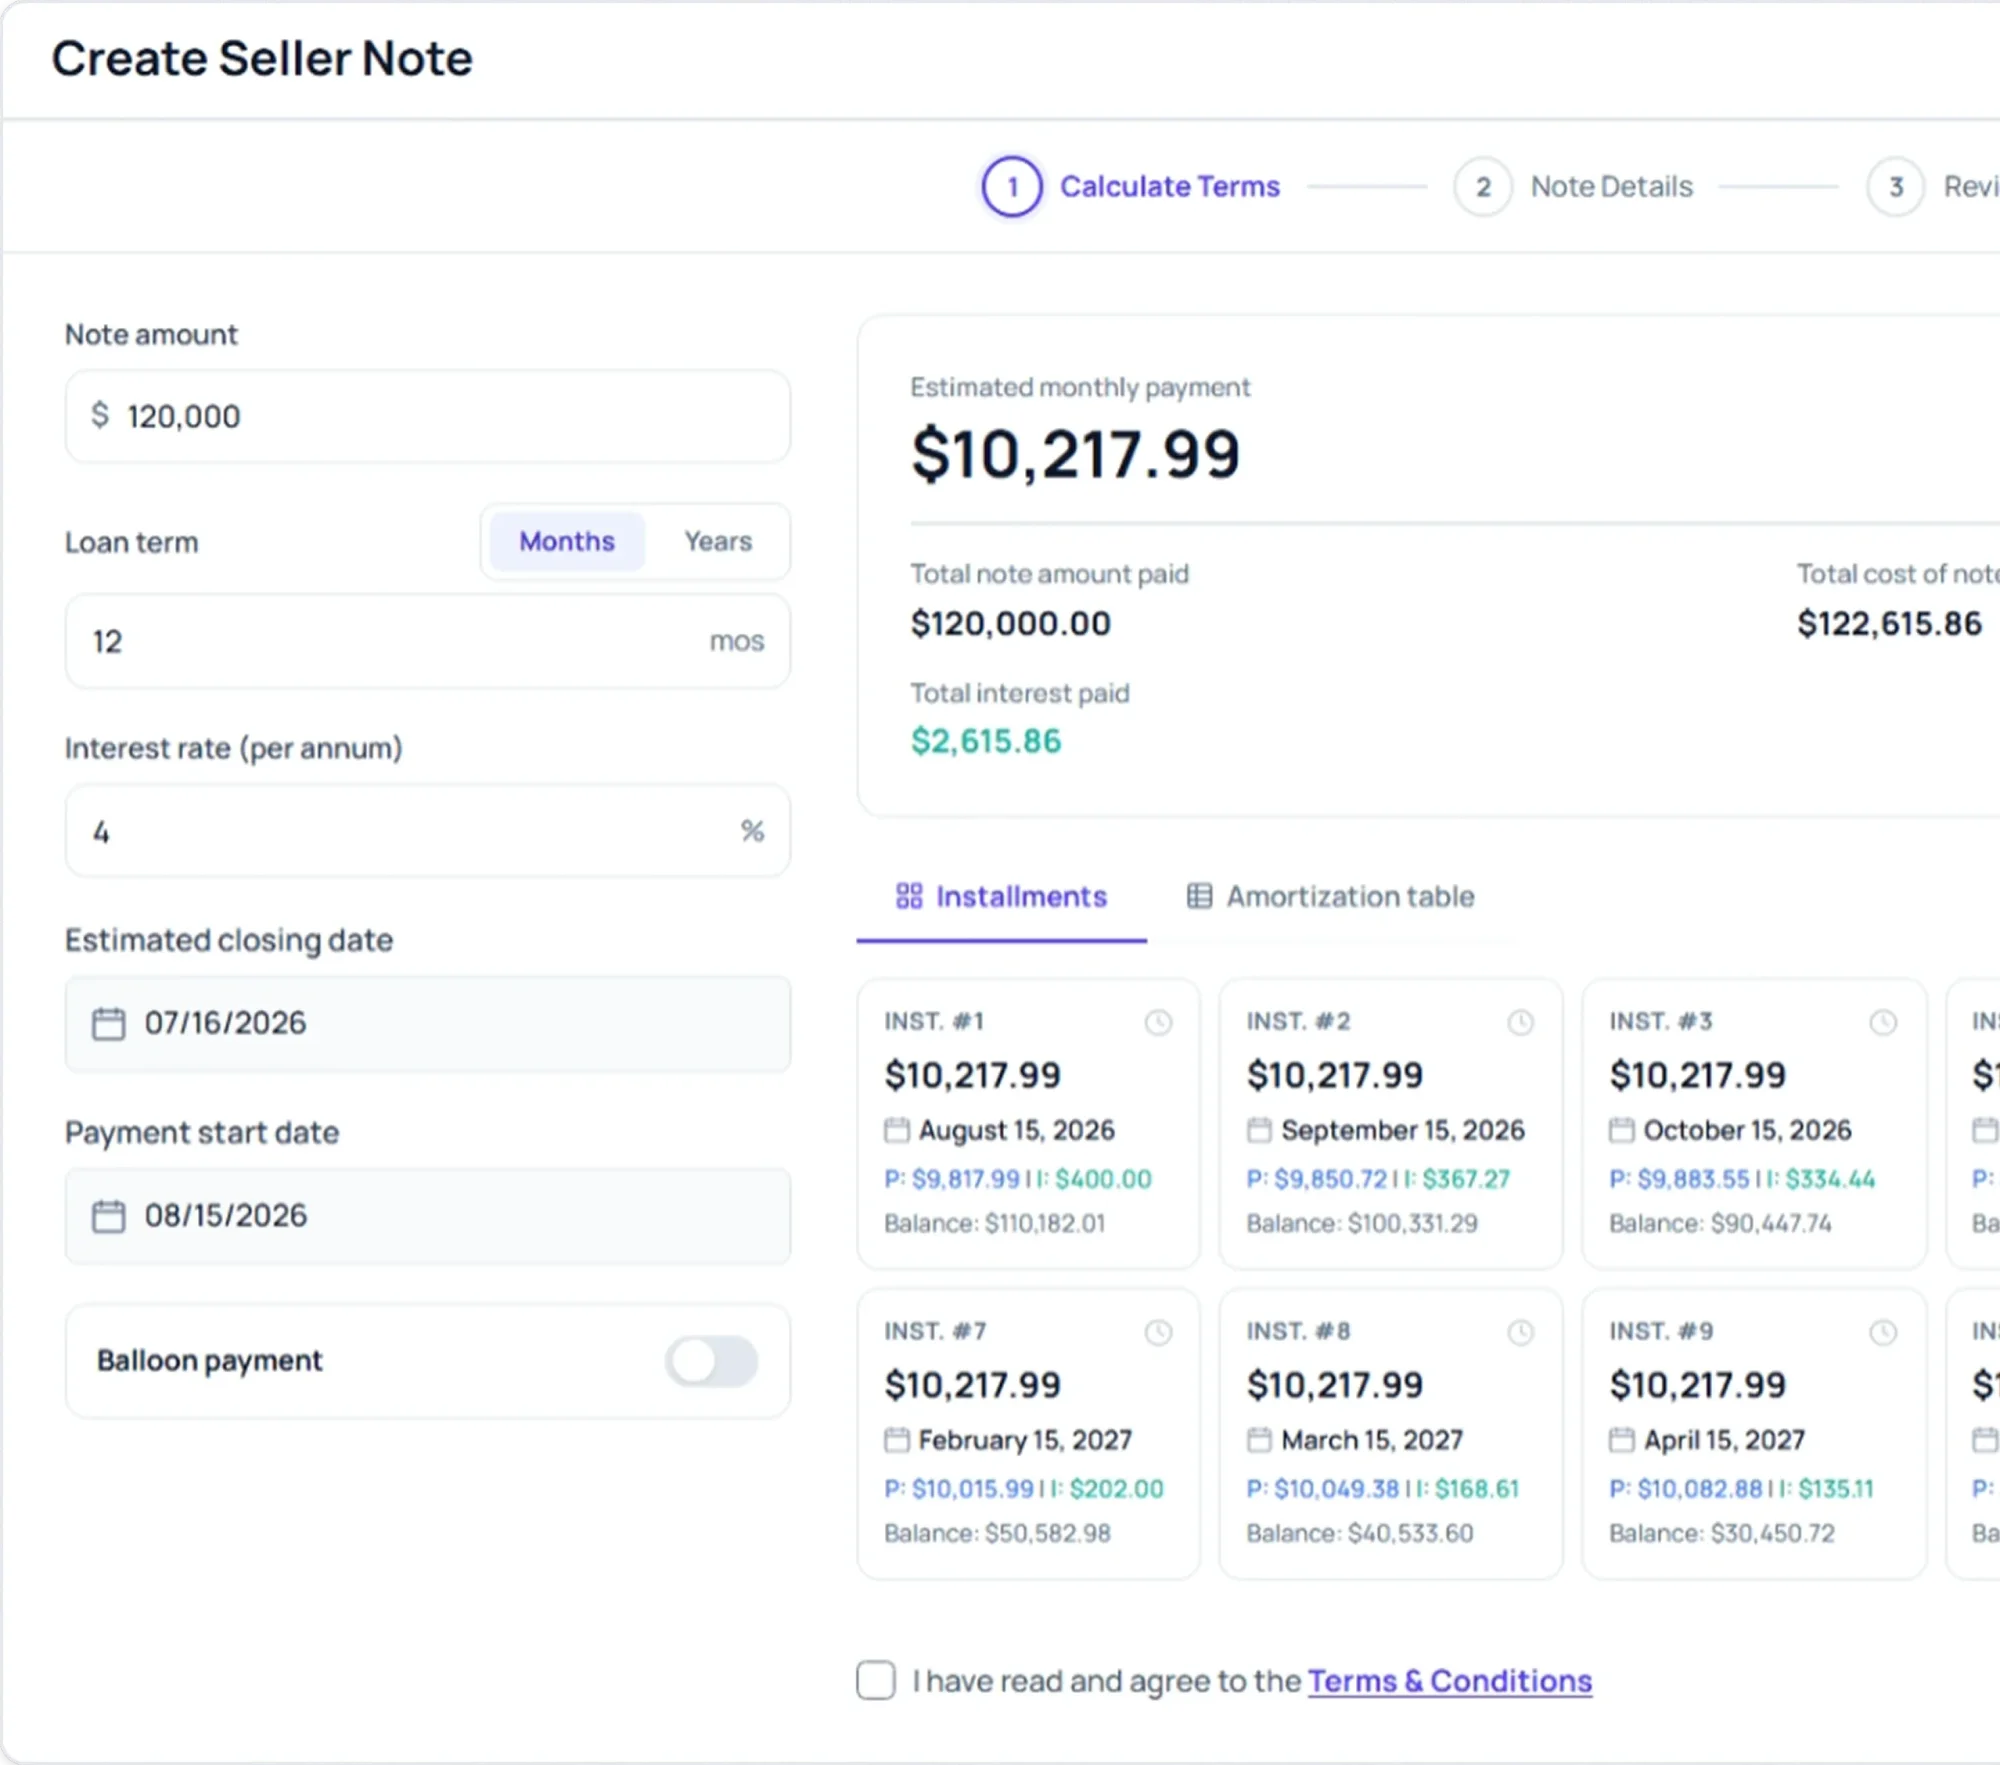2000x1765 pixels.
Task: Click the Create Seller Note heading
Action: coord(262,58)
